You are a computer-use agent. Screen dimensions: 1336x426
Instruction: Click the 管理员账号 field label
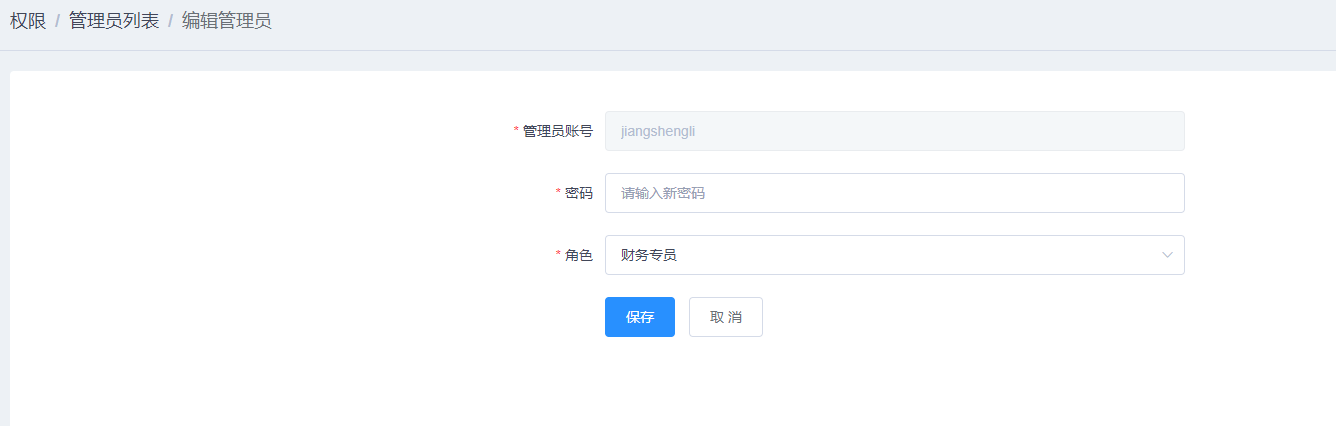[557, 131]
